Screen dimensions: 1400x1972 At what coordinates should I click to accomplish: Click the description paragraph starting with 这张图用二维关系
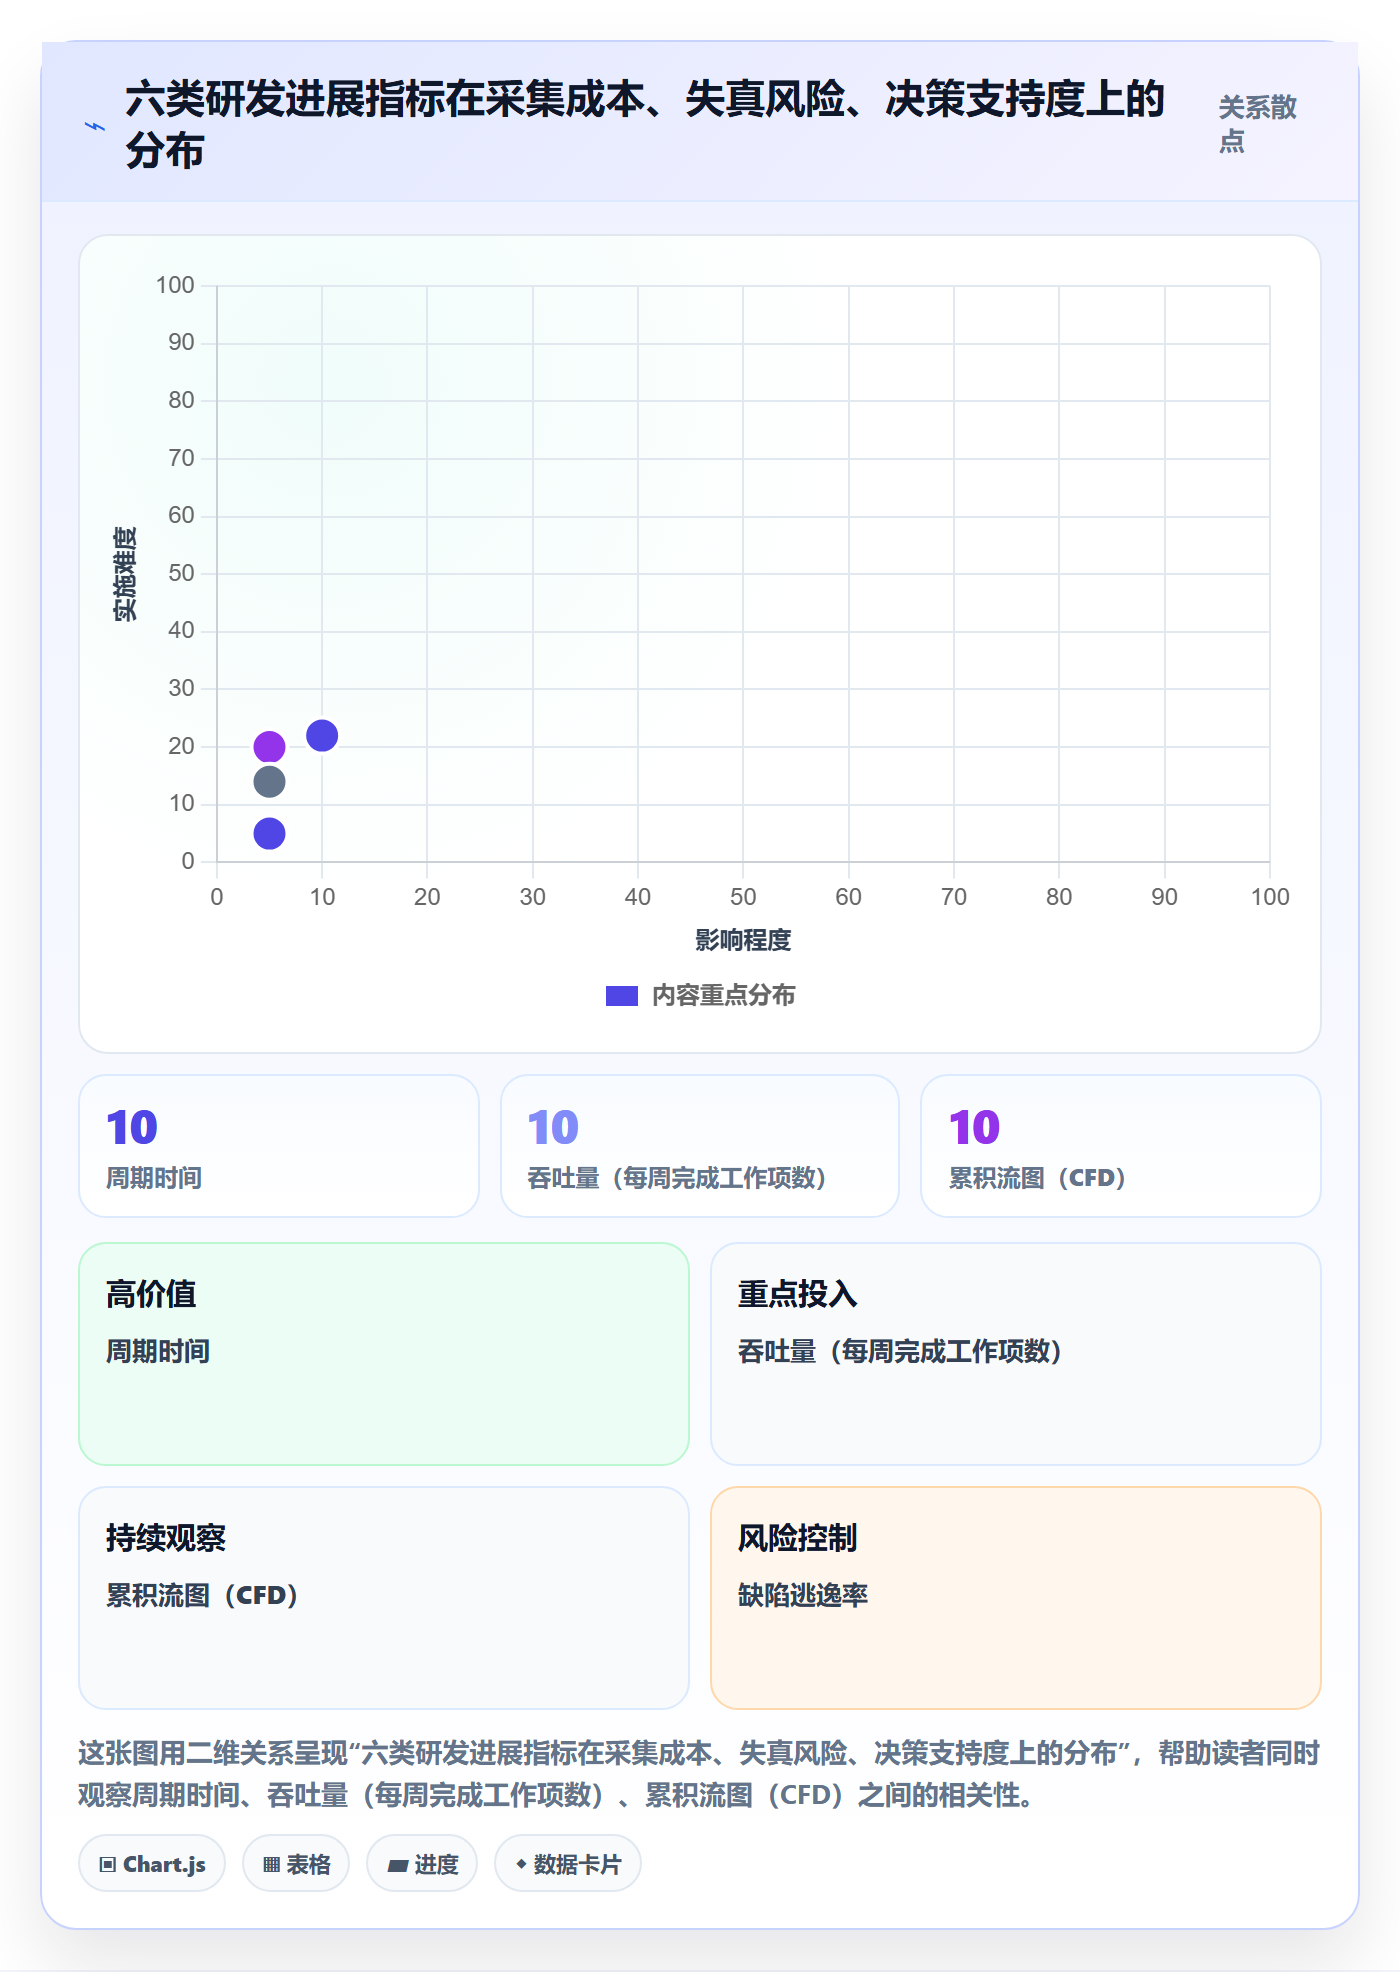[x=699, y=1774]
